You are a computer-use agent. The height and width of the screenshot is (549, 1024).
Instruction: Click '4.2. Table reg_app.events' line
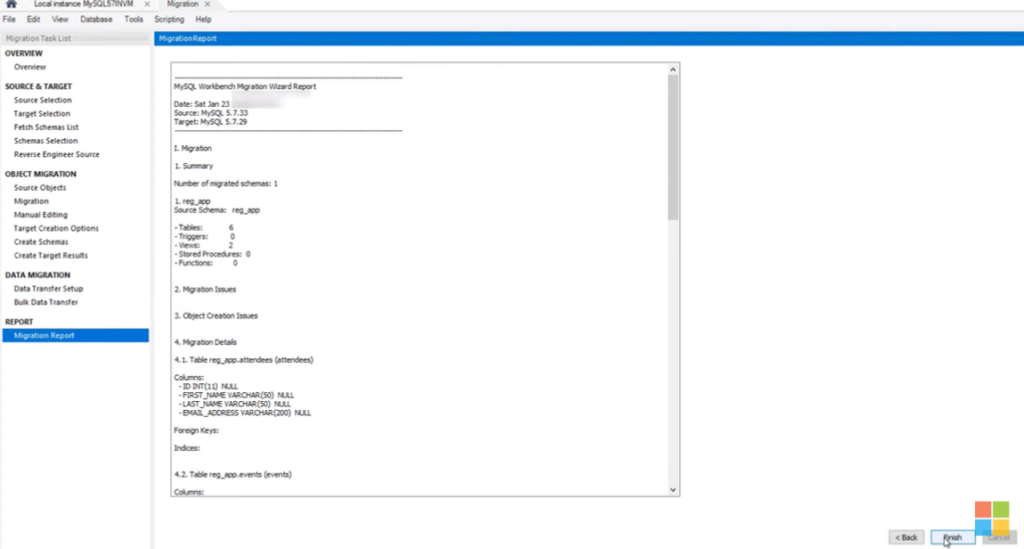point(233,475)
